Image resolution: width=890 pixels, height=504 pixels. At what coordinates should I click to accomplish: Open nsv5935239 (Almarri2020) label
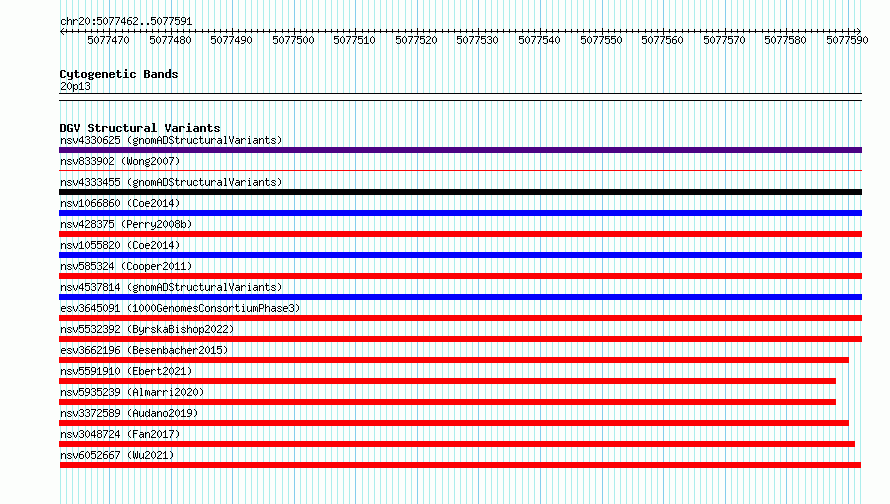(x=132, y=392)
